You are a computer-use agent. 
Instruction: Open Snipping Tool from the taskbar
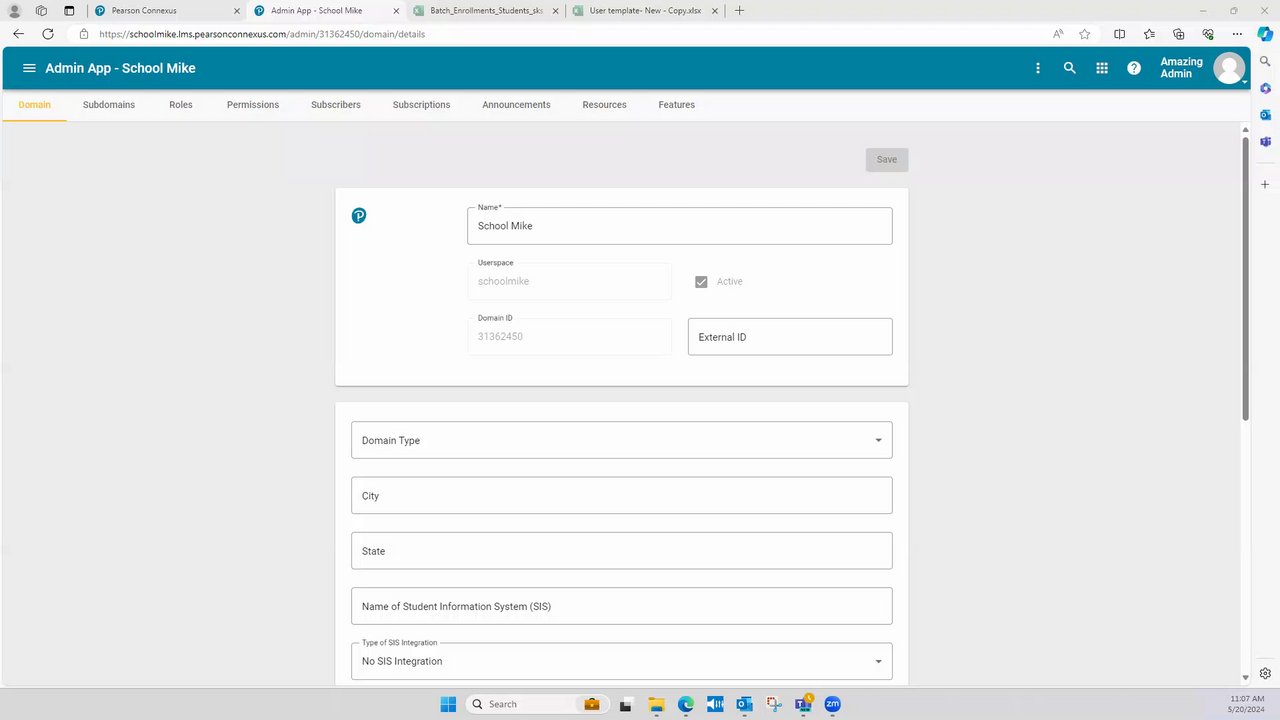773,704
